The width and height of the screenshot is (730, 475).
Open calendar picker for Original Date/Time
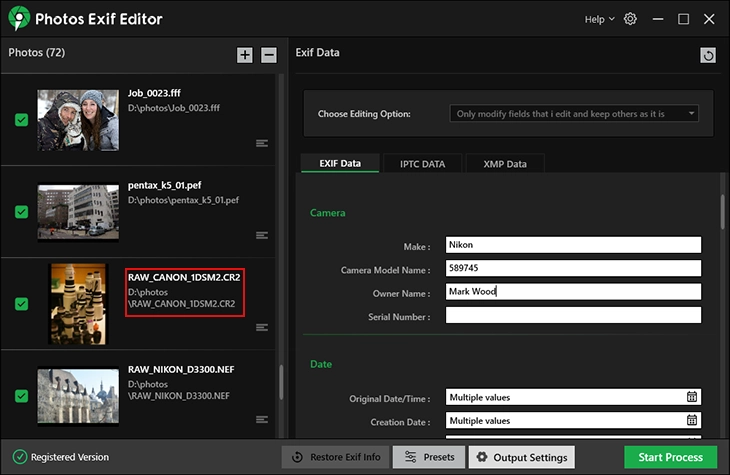click(x=691, y=397)
